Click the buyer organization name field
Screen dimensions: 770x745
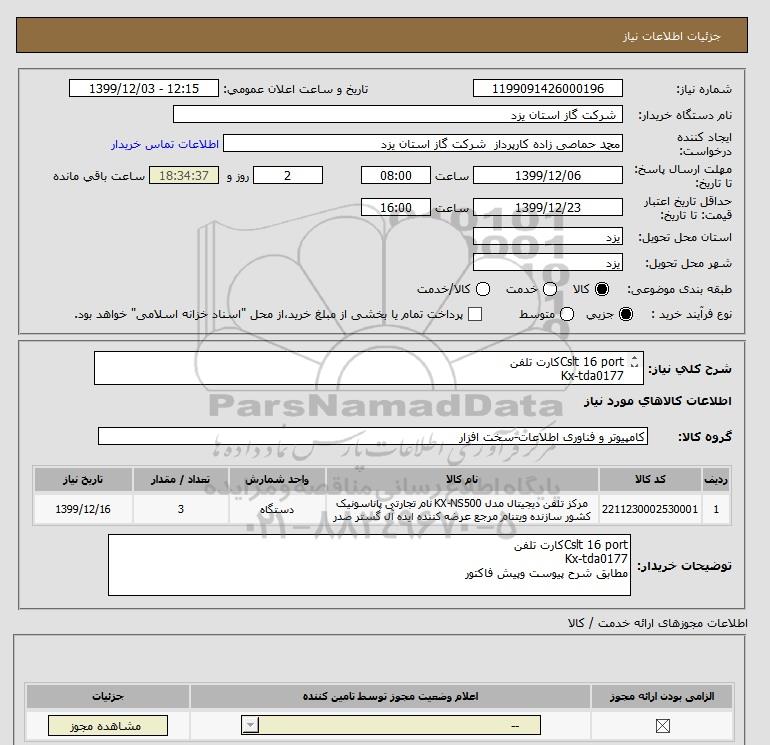tap(398, 114)
